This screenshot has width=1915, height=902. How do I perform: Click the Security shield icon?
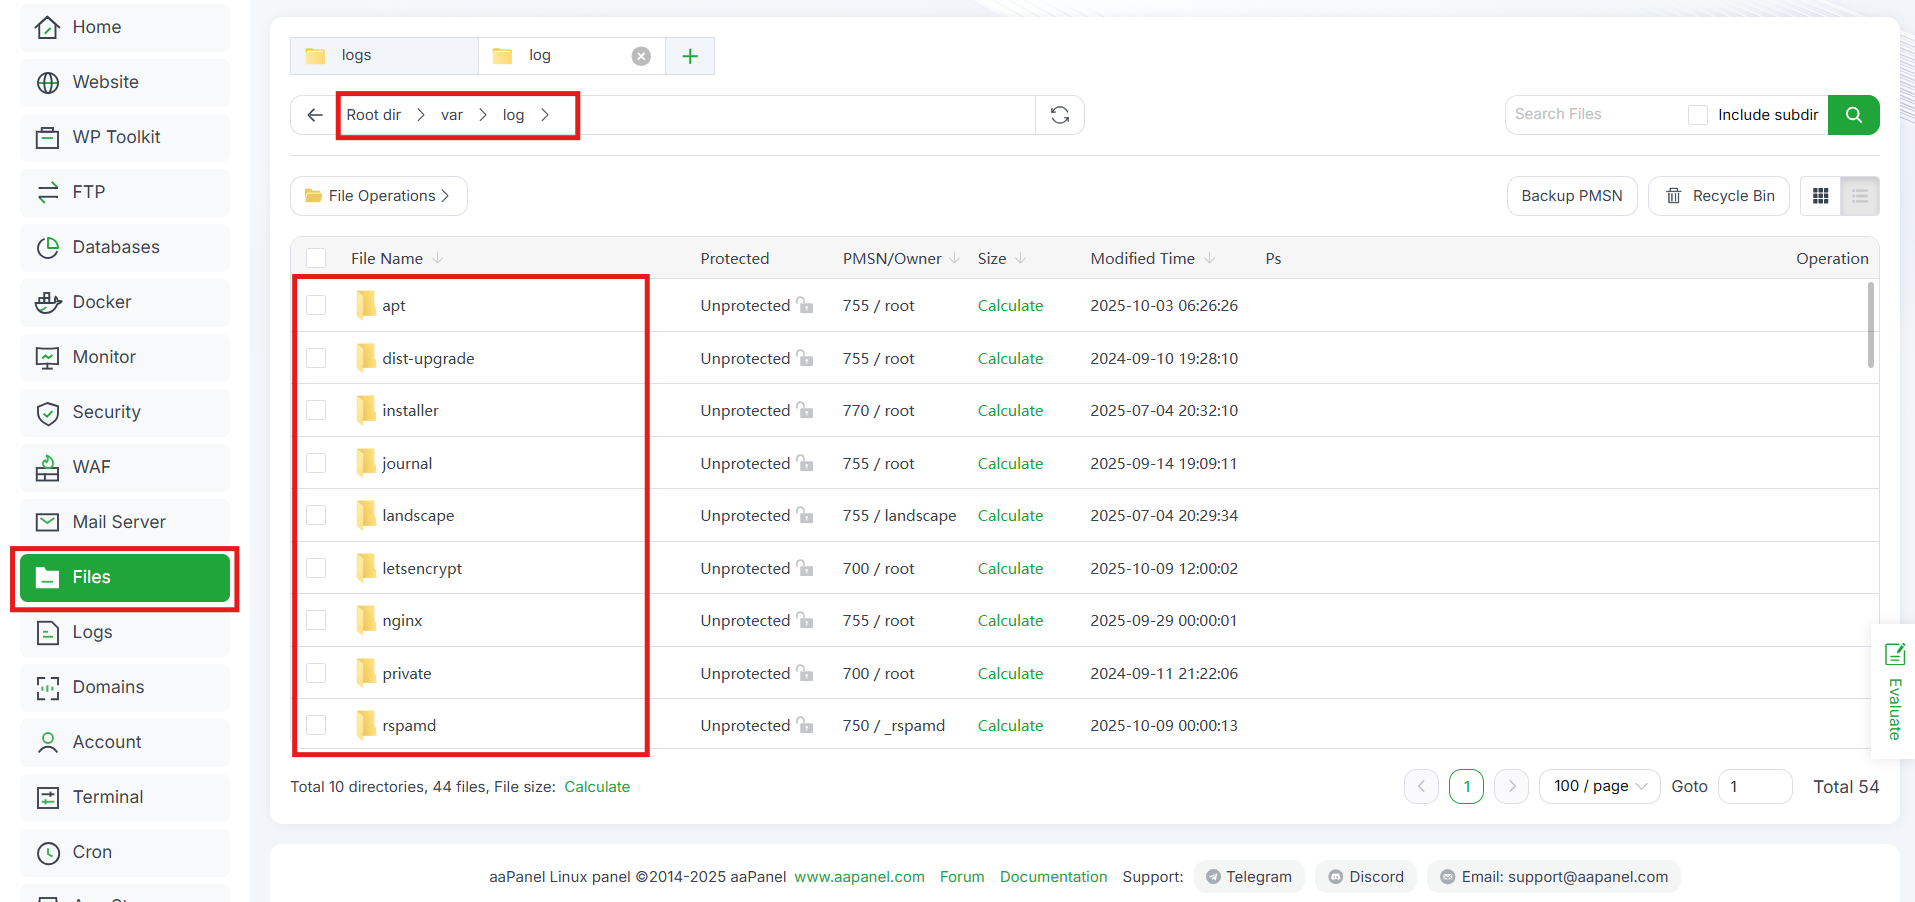pyautogui.click(x=47, y=412)
